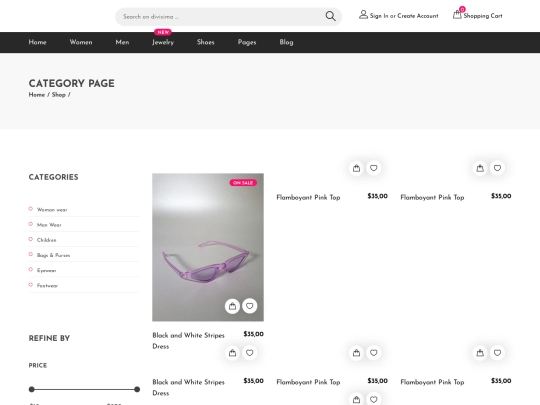540x405 pixels.
Task: Click the bullet circle beside Children
Action: 31,239
